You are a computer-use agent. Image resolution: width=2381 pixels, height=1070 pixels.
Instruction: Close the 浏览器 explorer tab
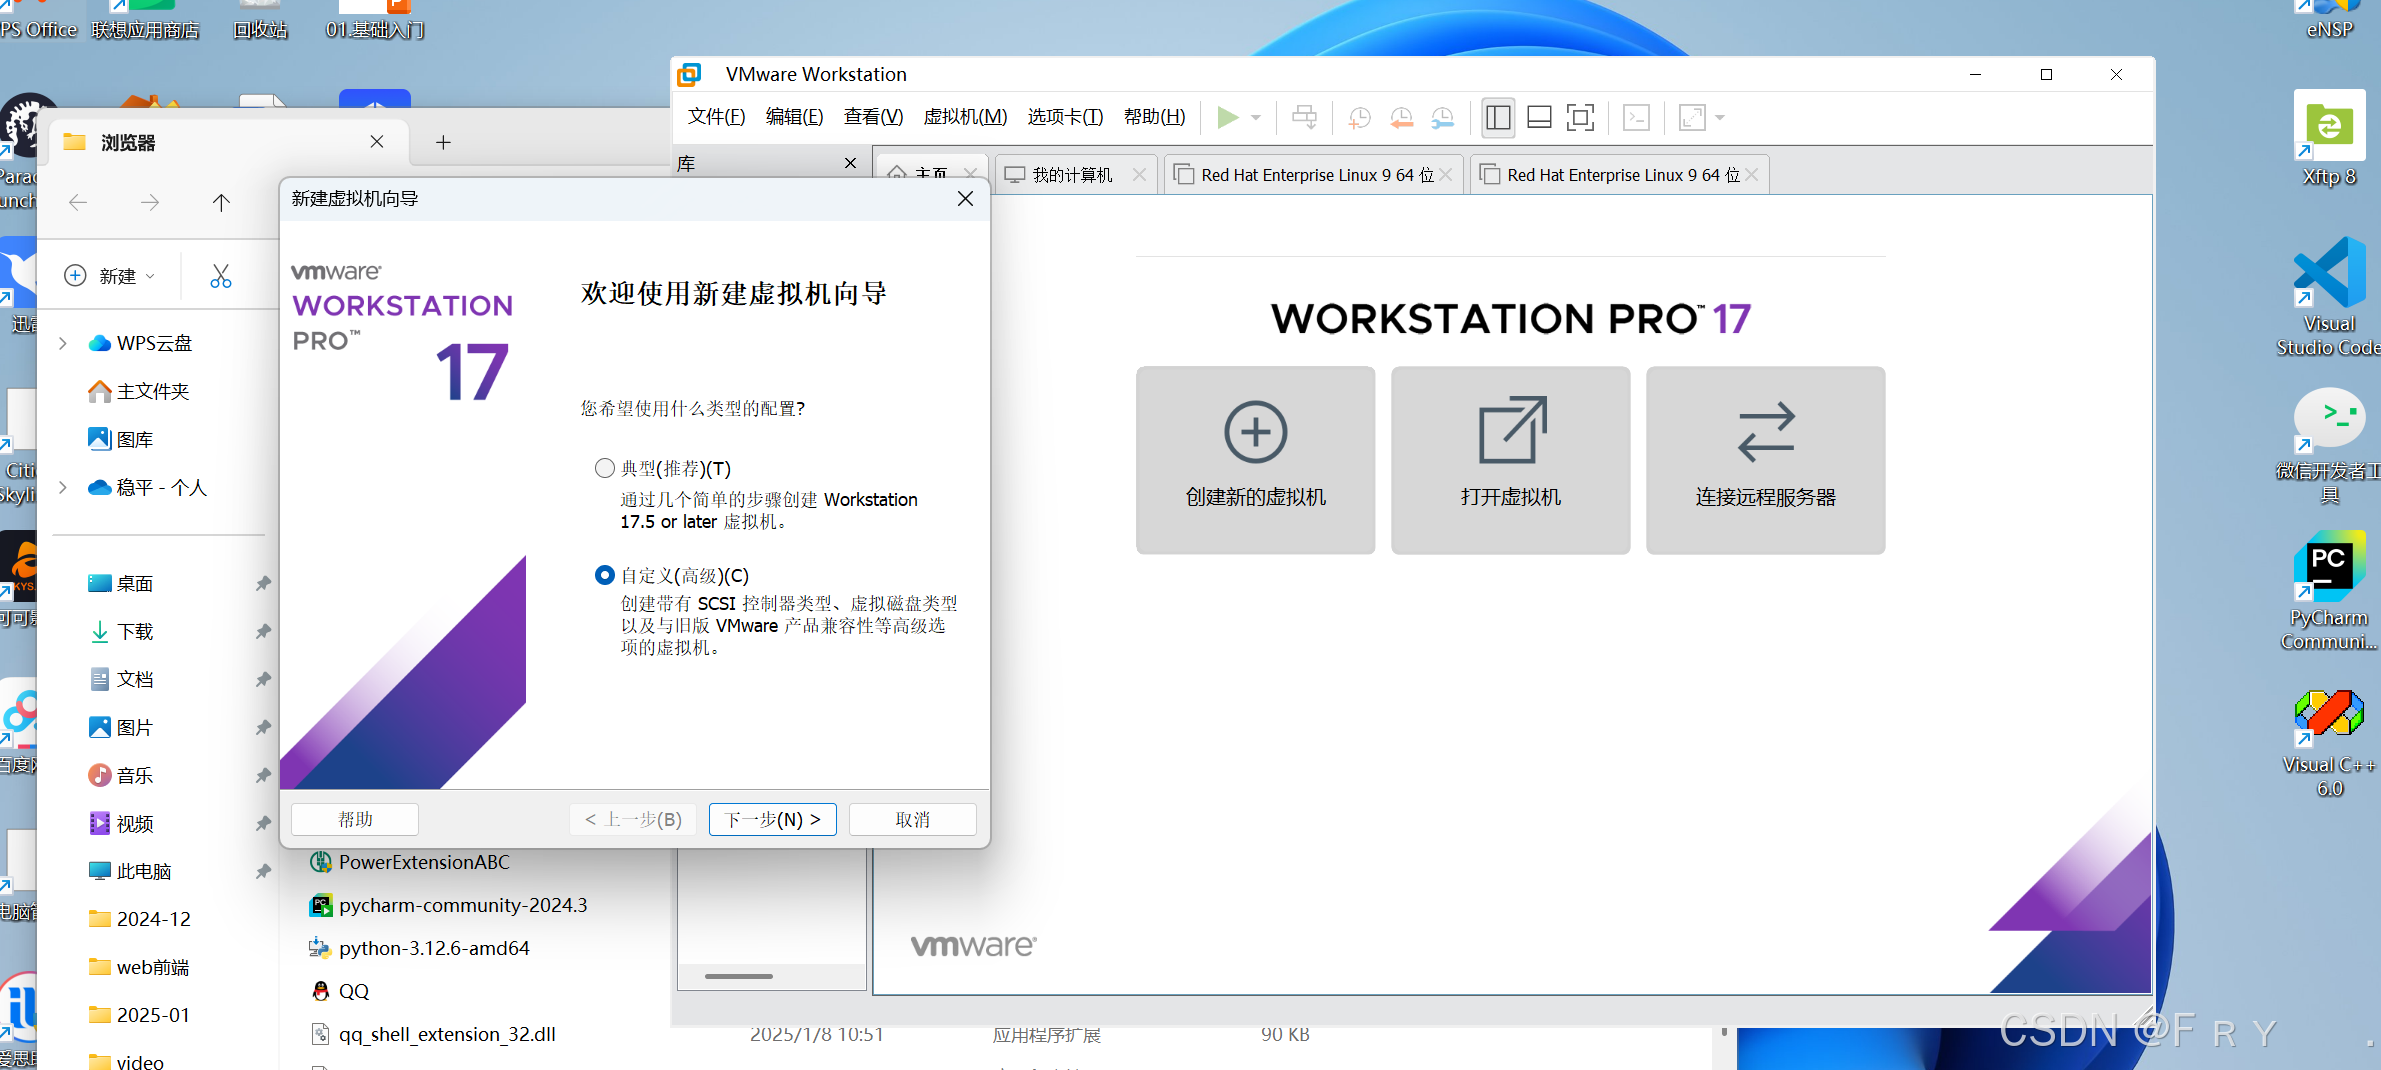click(x=377, y=142)
